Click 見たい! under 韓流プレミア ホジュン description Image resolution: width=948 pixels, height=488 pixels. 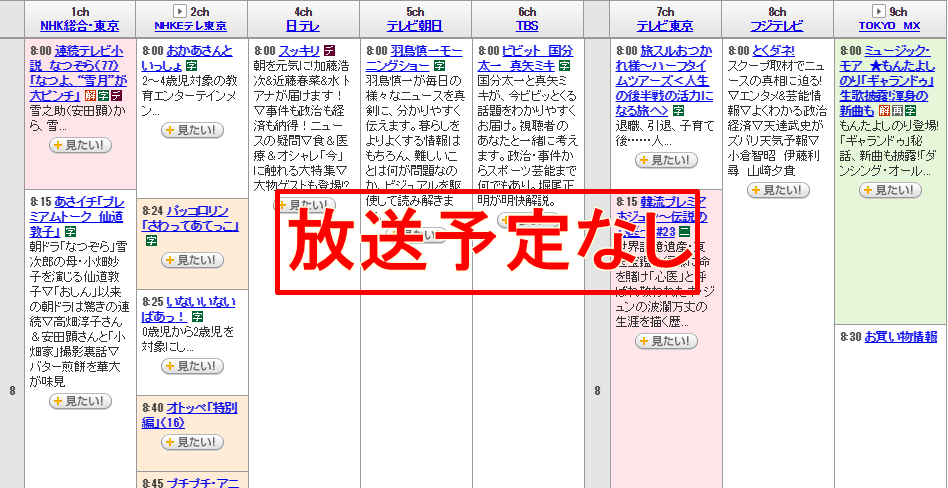click(666, 341)
